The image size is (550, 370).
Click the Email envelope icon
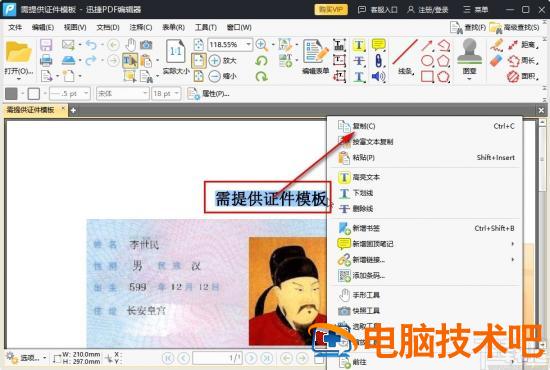(x=68, y=45)
